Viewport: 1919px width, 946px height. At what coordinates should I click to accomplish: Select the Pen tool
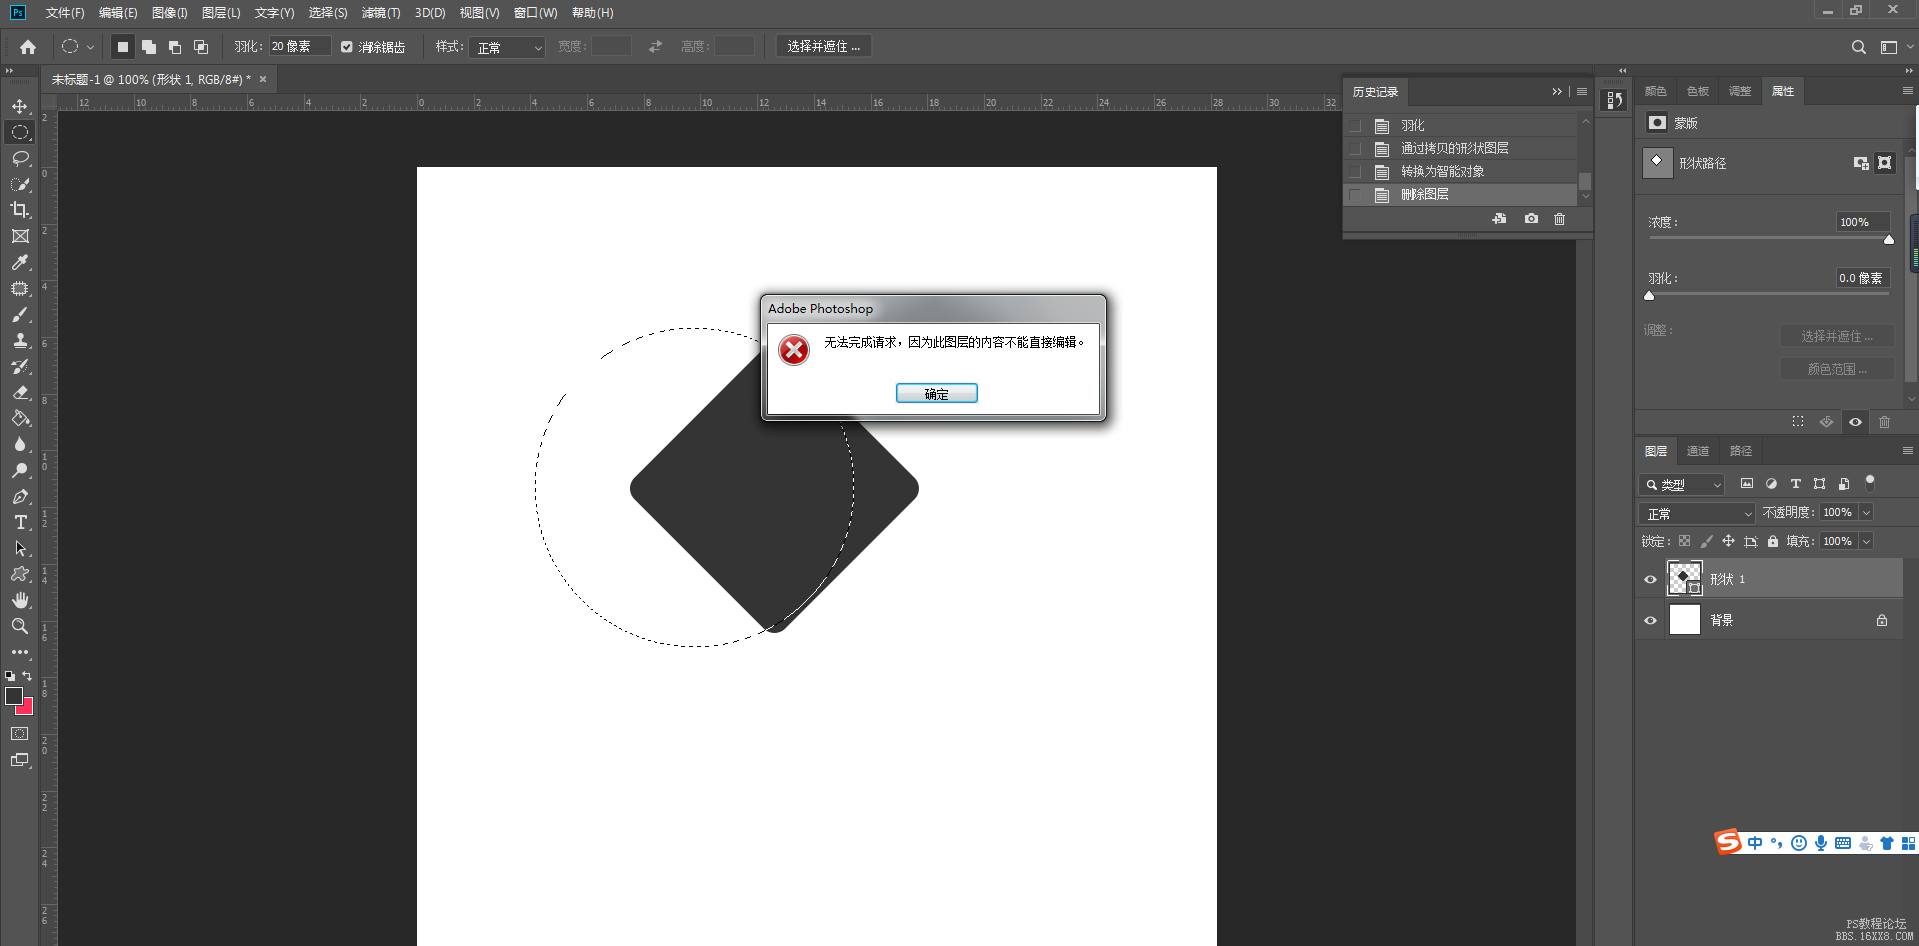(20, 496)
